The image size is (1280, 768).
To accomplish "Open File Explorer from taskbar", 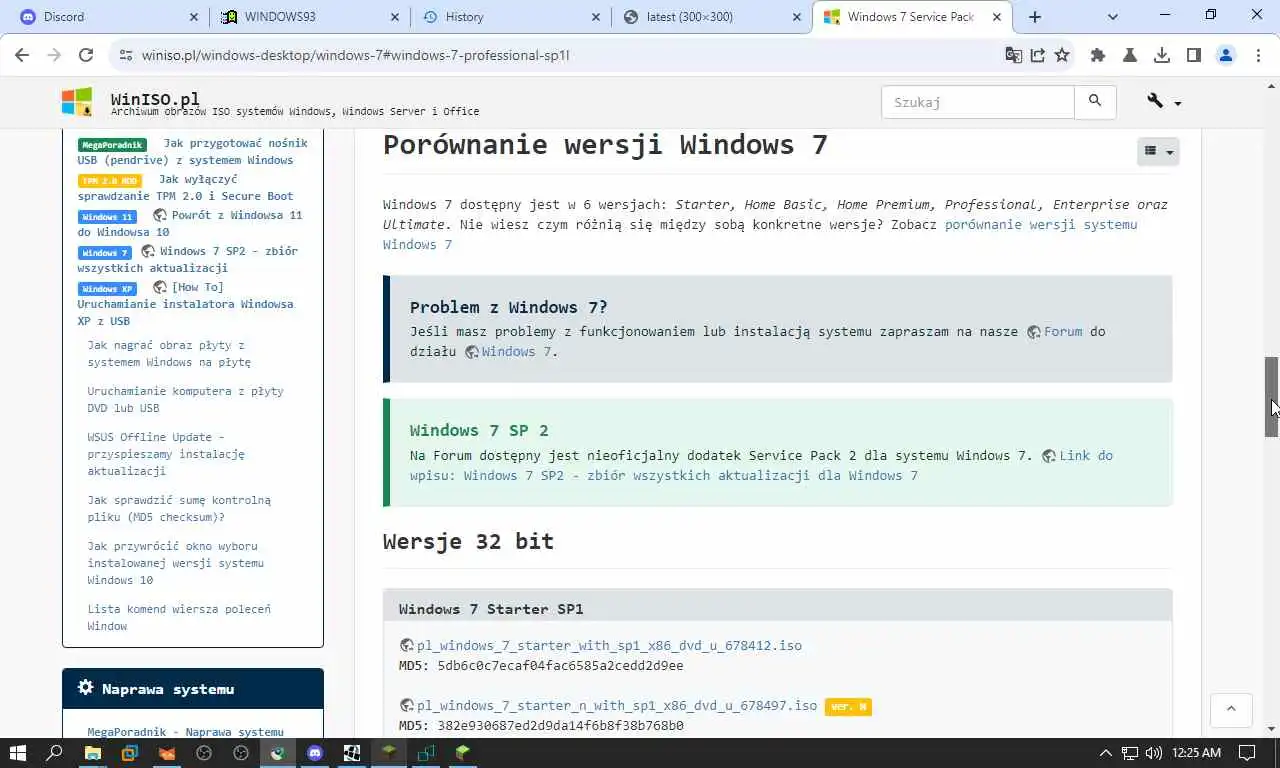I will 92,752.
